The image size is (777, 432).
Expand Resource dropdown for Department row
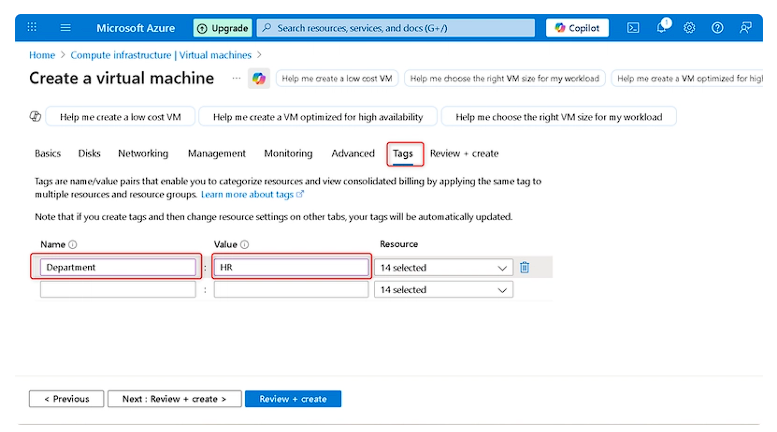coord(444,268)
